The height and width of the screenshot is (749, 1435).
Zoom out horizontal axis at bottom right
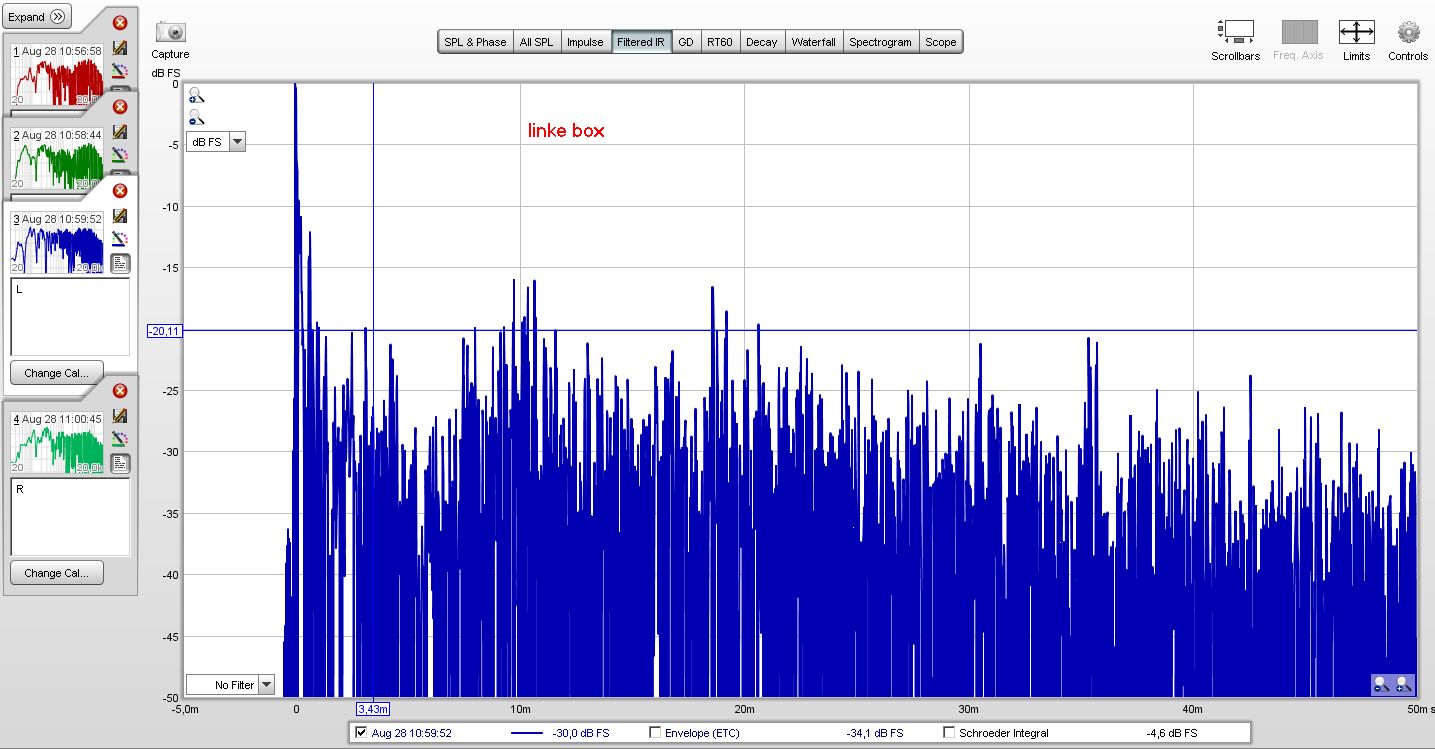[x=1382, y=685]
